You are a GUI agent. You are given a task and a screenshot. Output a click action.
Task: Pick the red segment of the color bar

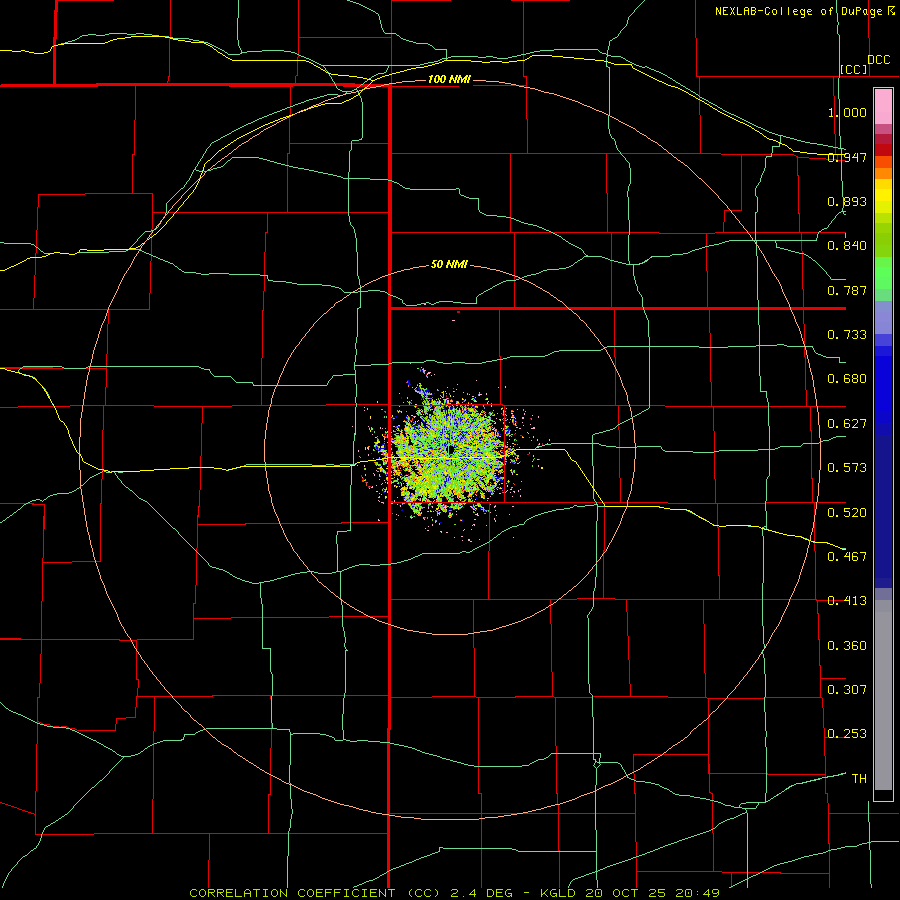tap(883, 150)
